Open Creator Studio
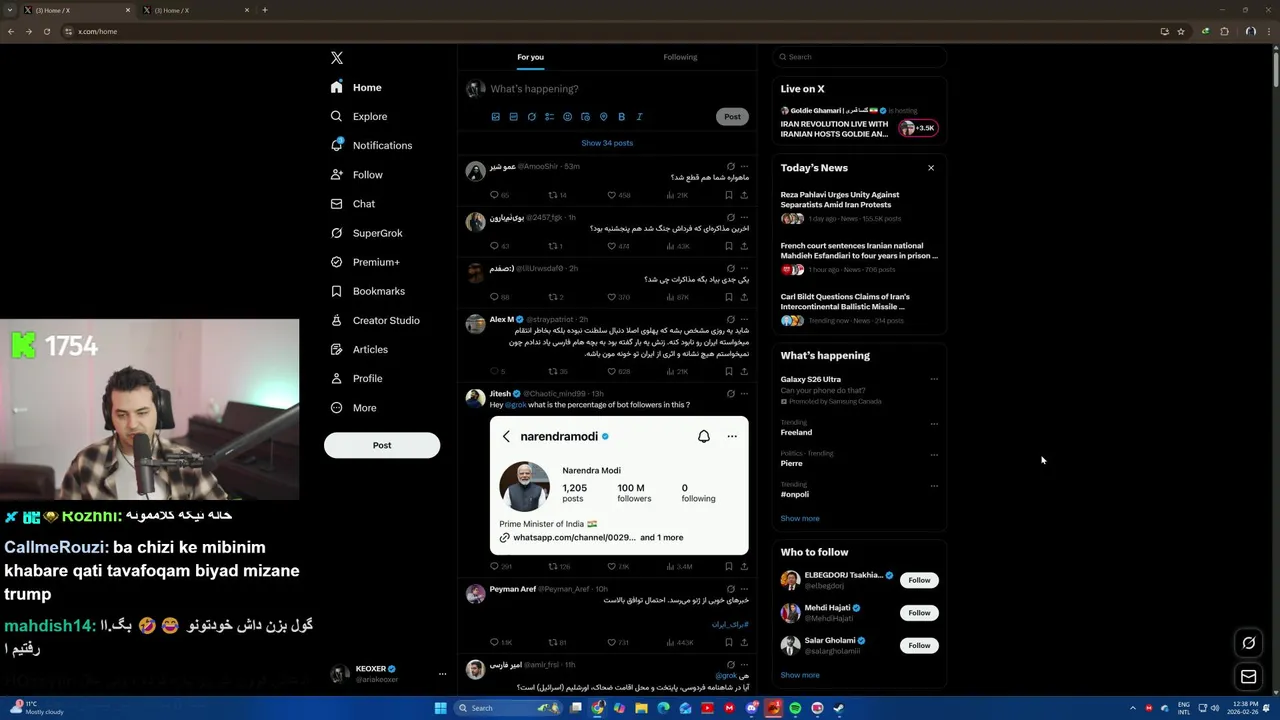1280x720 pixels. point(375,320)
